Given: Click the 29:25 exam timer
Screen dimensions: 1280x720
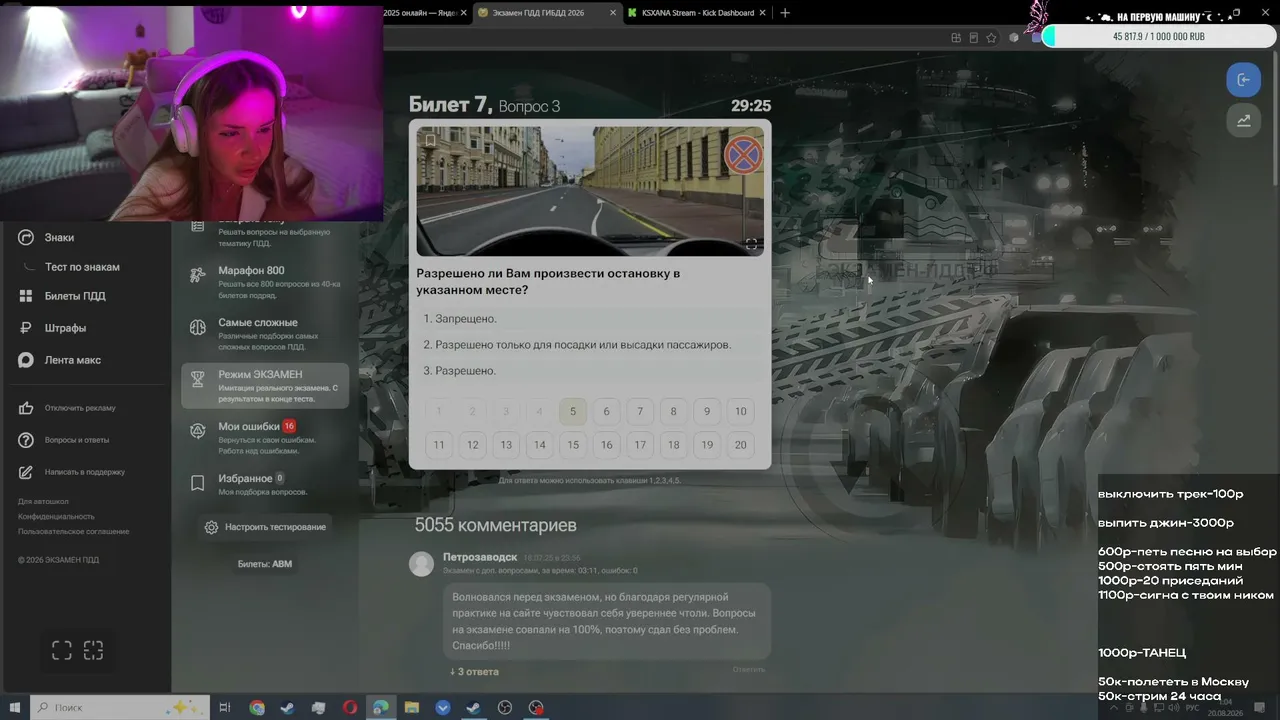Looking at the screenshot, I should [x=751, y=105].
